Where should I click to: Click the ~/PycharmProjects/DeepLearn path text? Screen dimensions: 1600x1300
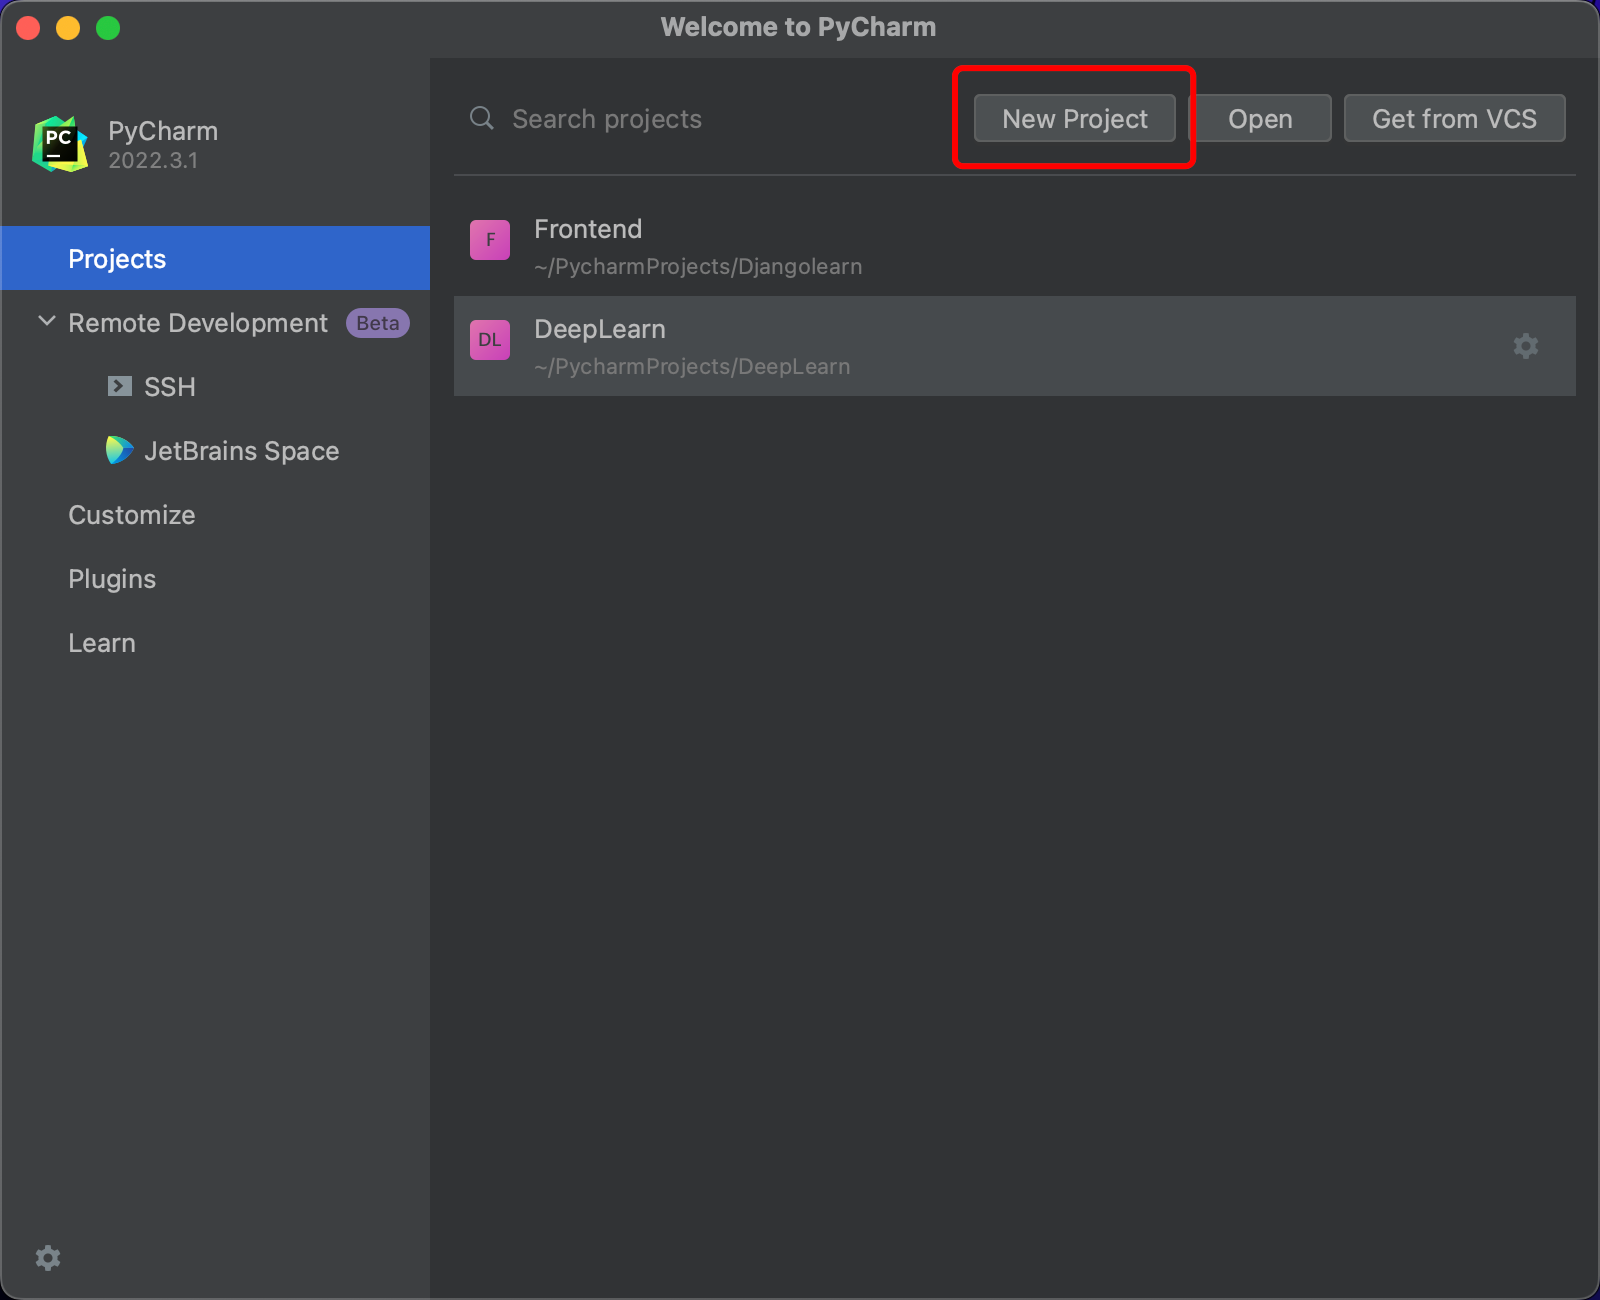[x=692, y=367]
